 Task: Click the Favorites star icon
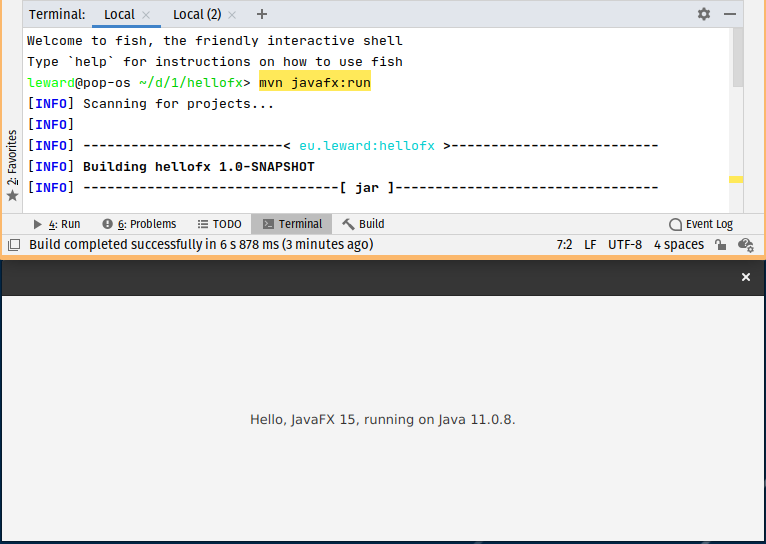click(x=13, y=196)
